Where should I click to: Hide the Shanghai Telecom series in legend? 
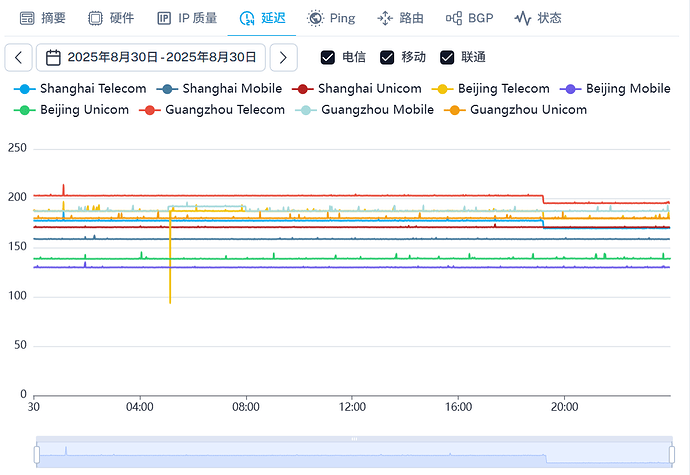click(x=80, y=88)
